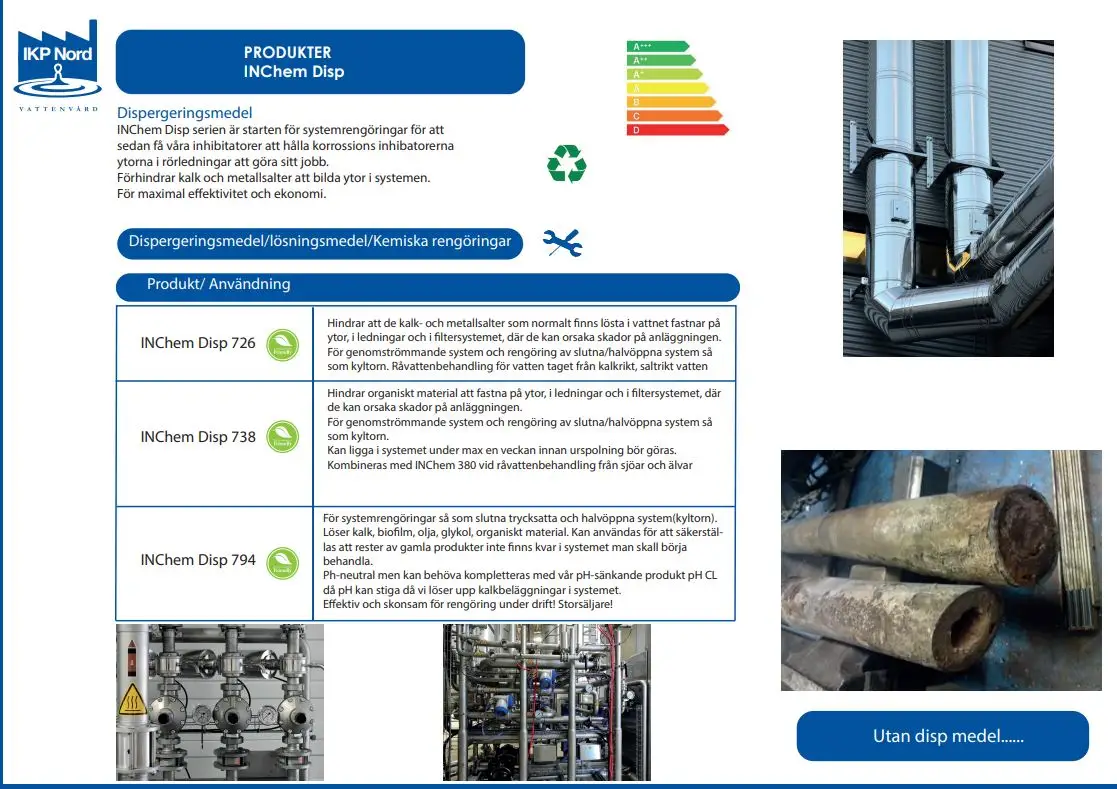
Task: Open the PRODUKTER INChem Disp header
Action: [x=320, y=62]
